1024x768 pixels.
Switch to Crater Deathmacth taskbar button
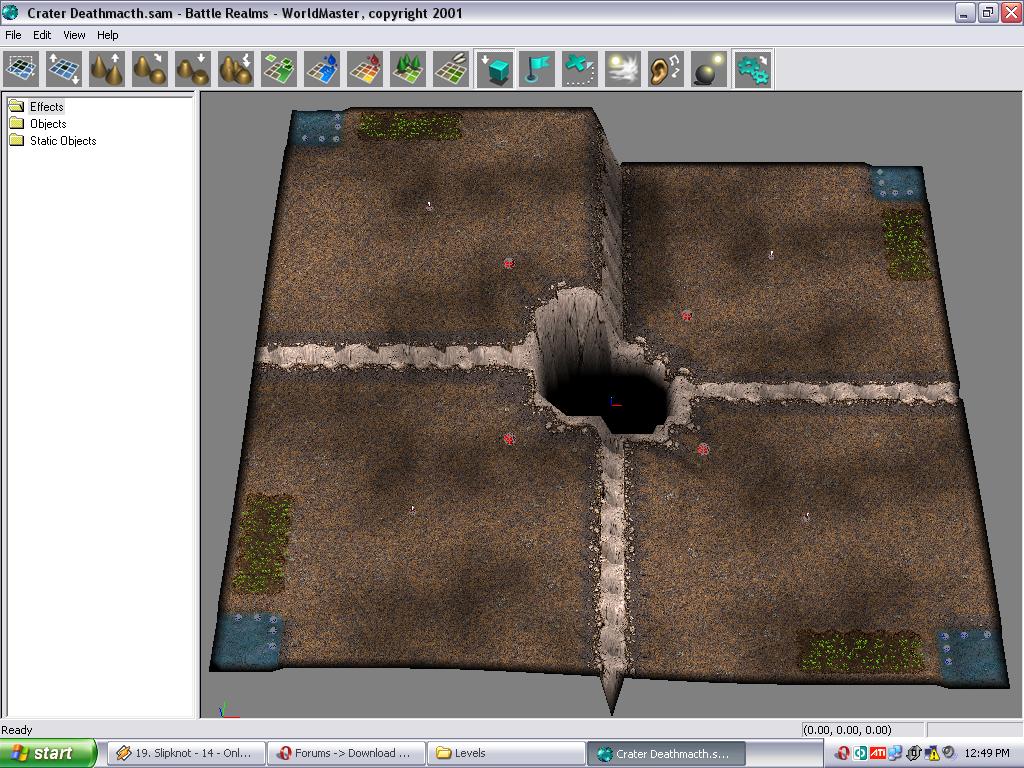[665, 753]
